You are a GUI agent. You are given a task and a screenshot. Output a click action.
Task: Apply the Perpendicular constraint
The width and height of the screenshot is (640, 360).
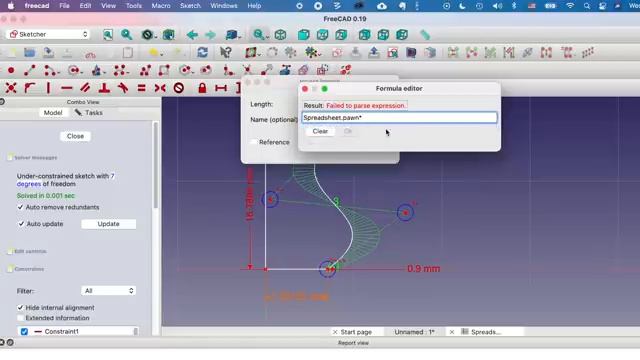(104, 88)
